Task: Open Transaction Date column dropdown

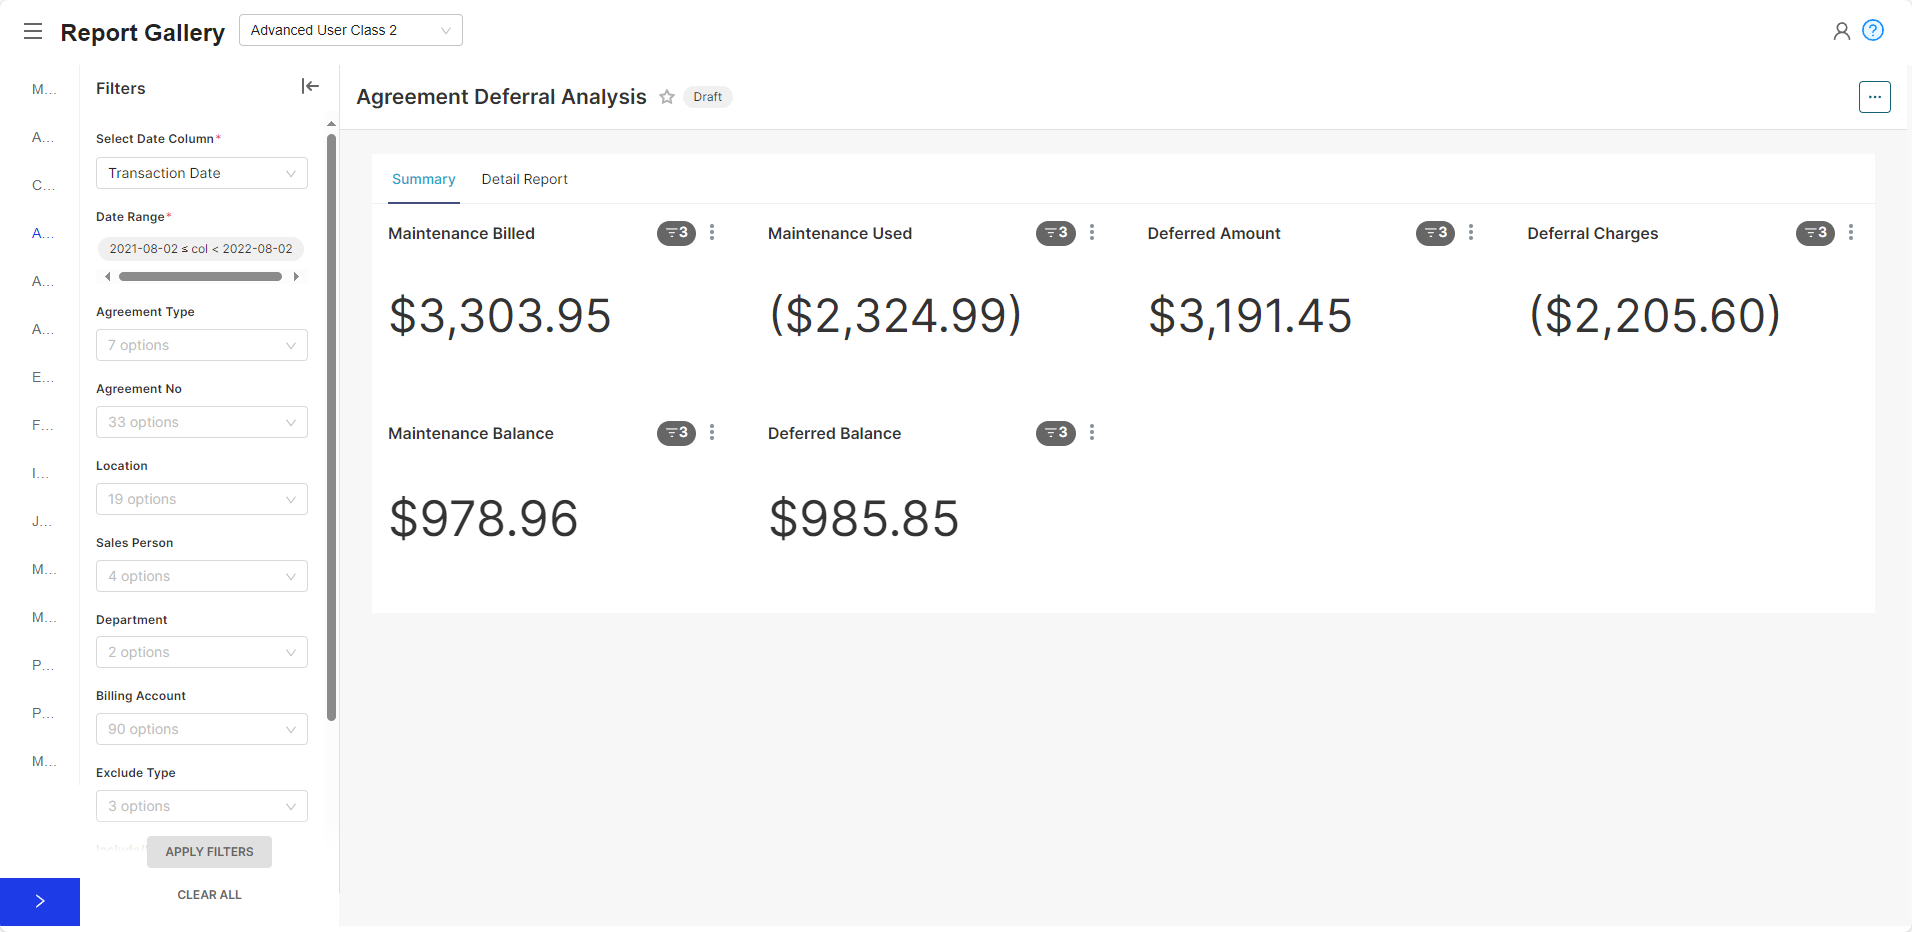Action: click(201, 173)
